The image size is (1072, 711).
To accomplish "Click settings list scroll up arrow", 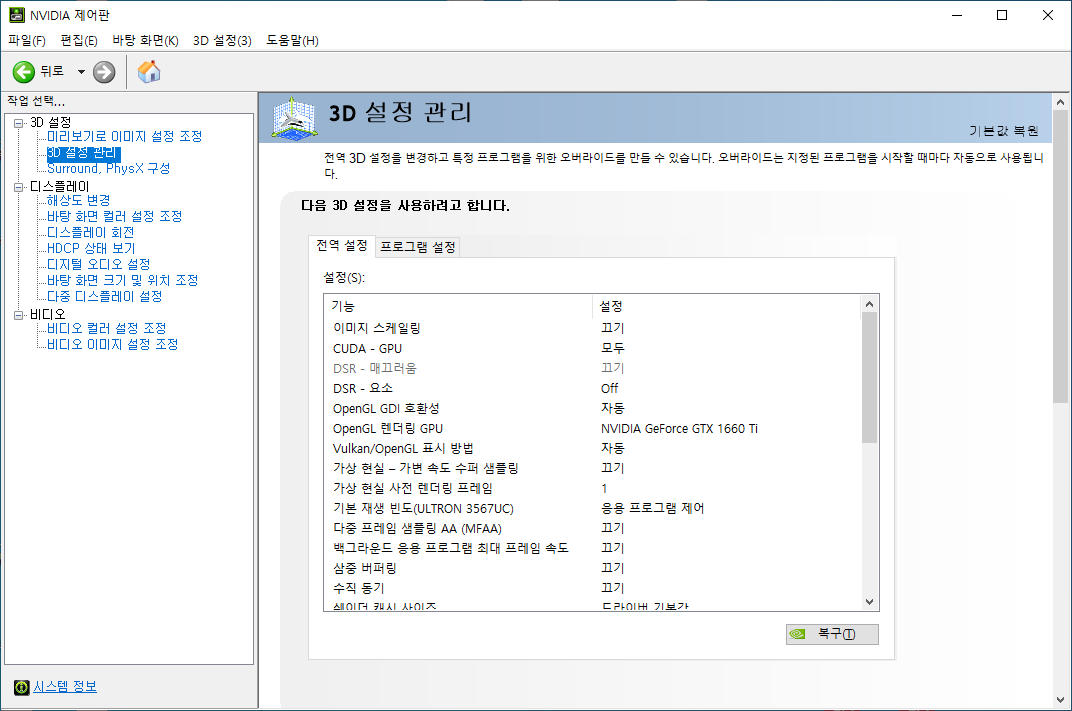I will tap(869, 304).
